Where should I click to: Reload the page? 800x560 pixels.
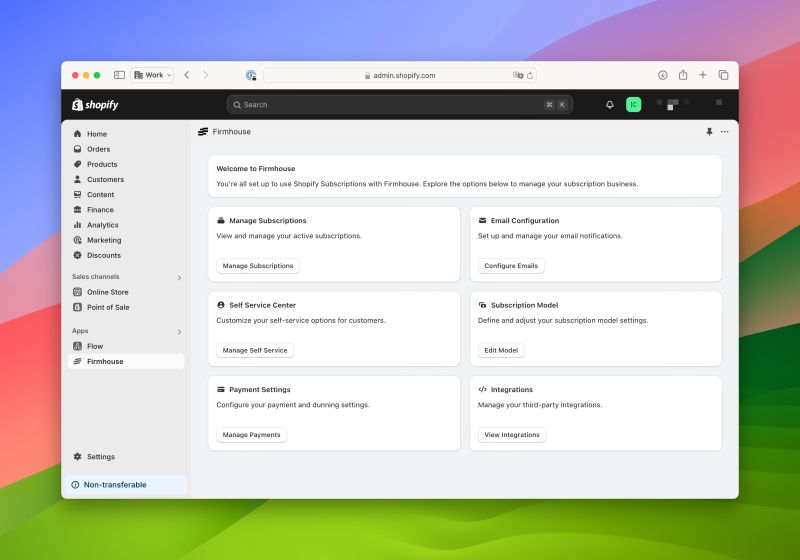click(x=530, y=75)
